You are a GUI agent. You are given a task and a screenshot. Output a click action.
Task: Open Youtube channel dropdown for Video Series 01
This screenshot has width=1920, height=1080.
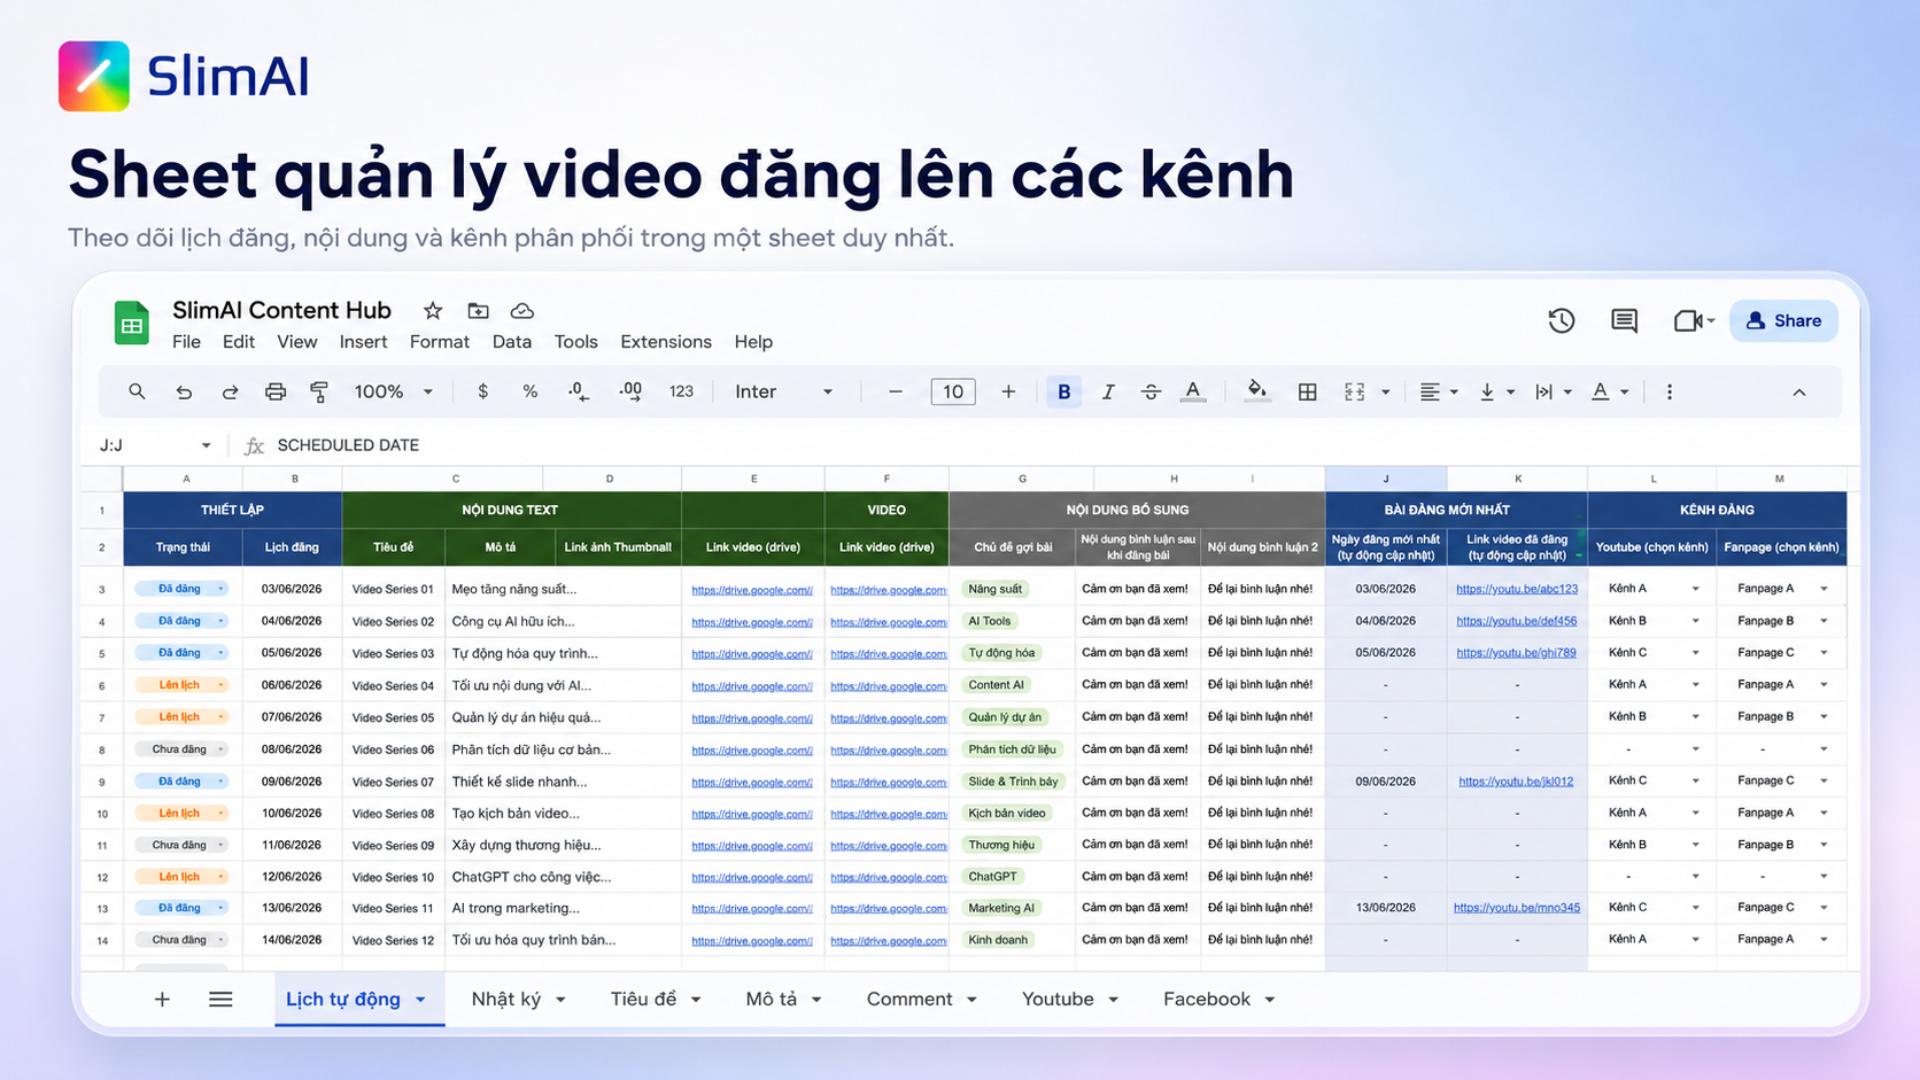[x=1696, y=589]
